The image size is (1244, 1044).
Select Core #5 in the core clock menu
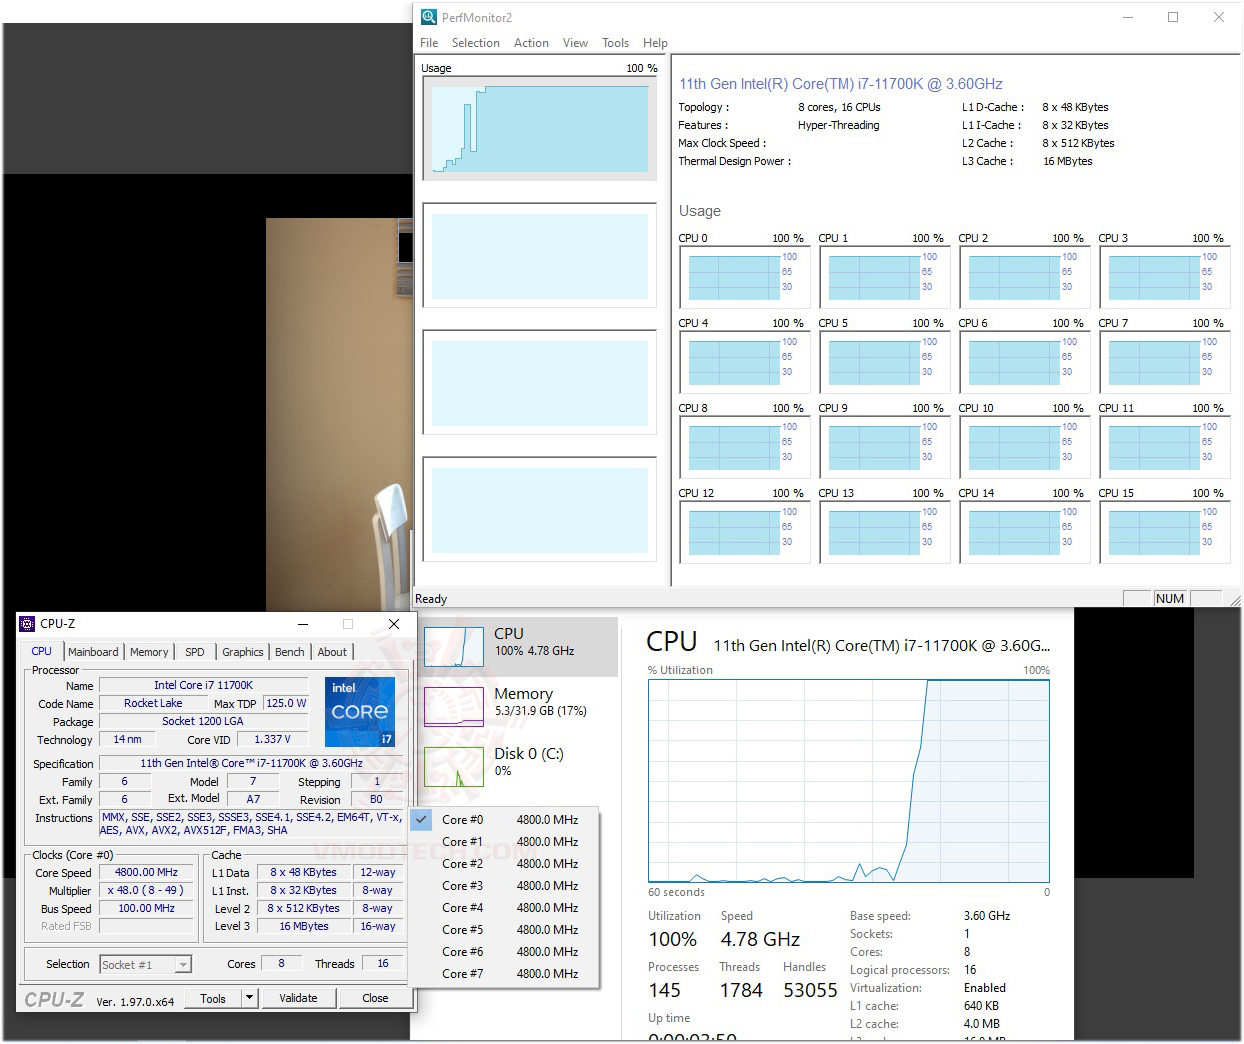click(x=504, y=930)
